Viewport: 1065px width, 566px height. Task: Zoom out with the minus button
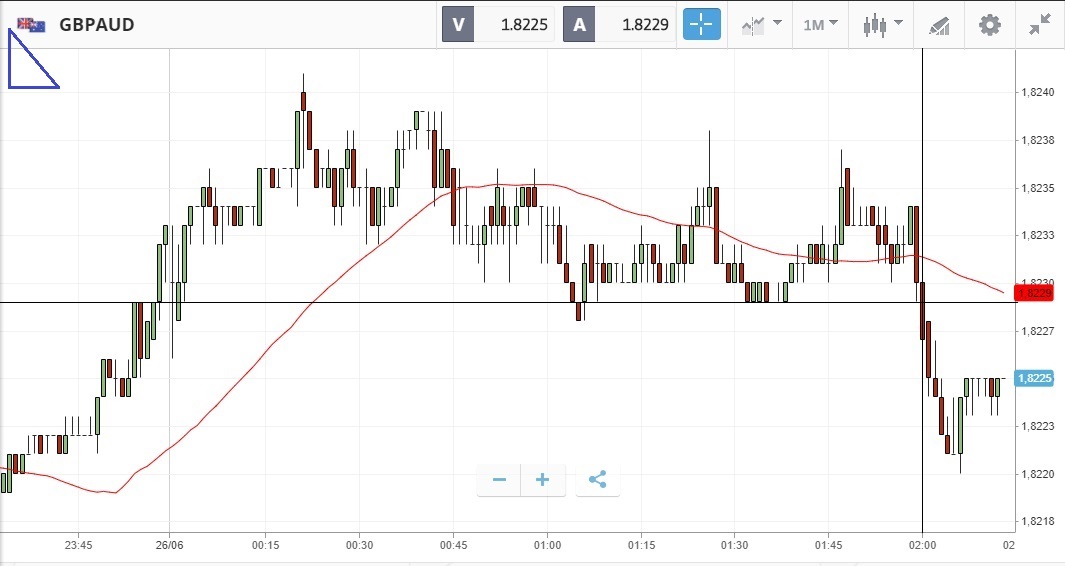click(499, 480)
